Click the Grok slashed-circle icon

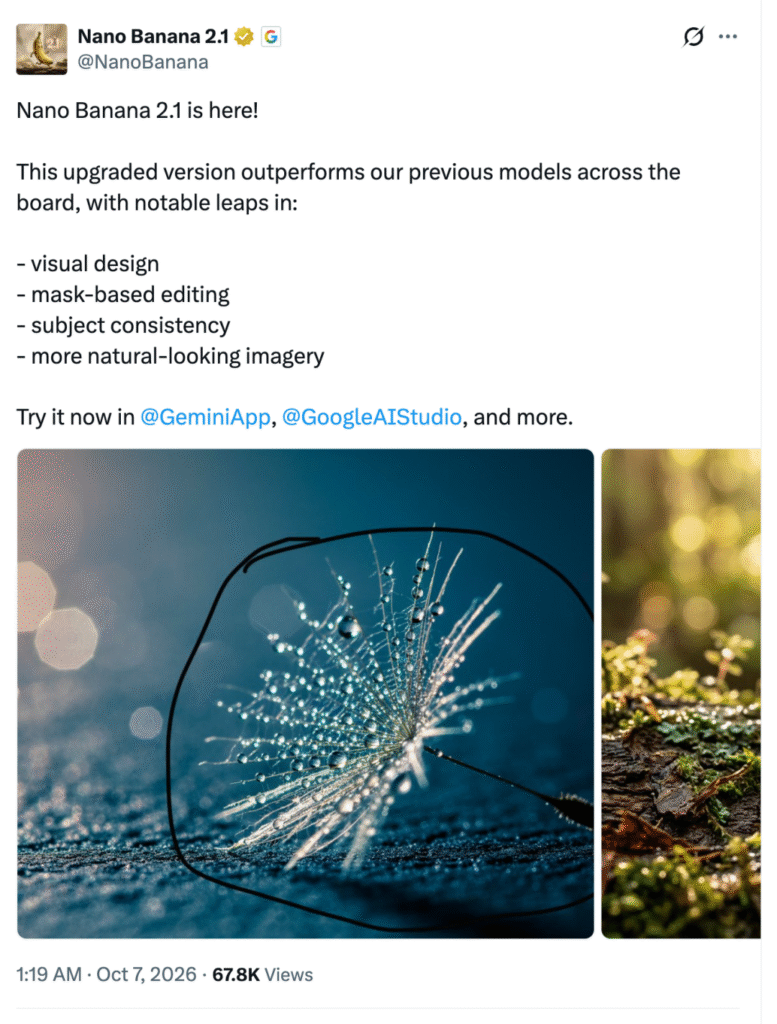(693, 37)
